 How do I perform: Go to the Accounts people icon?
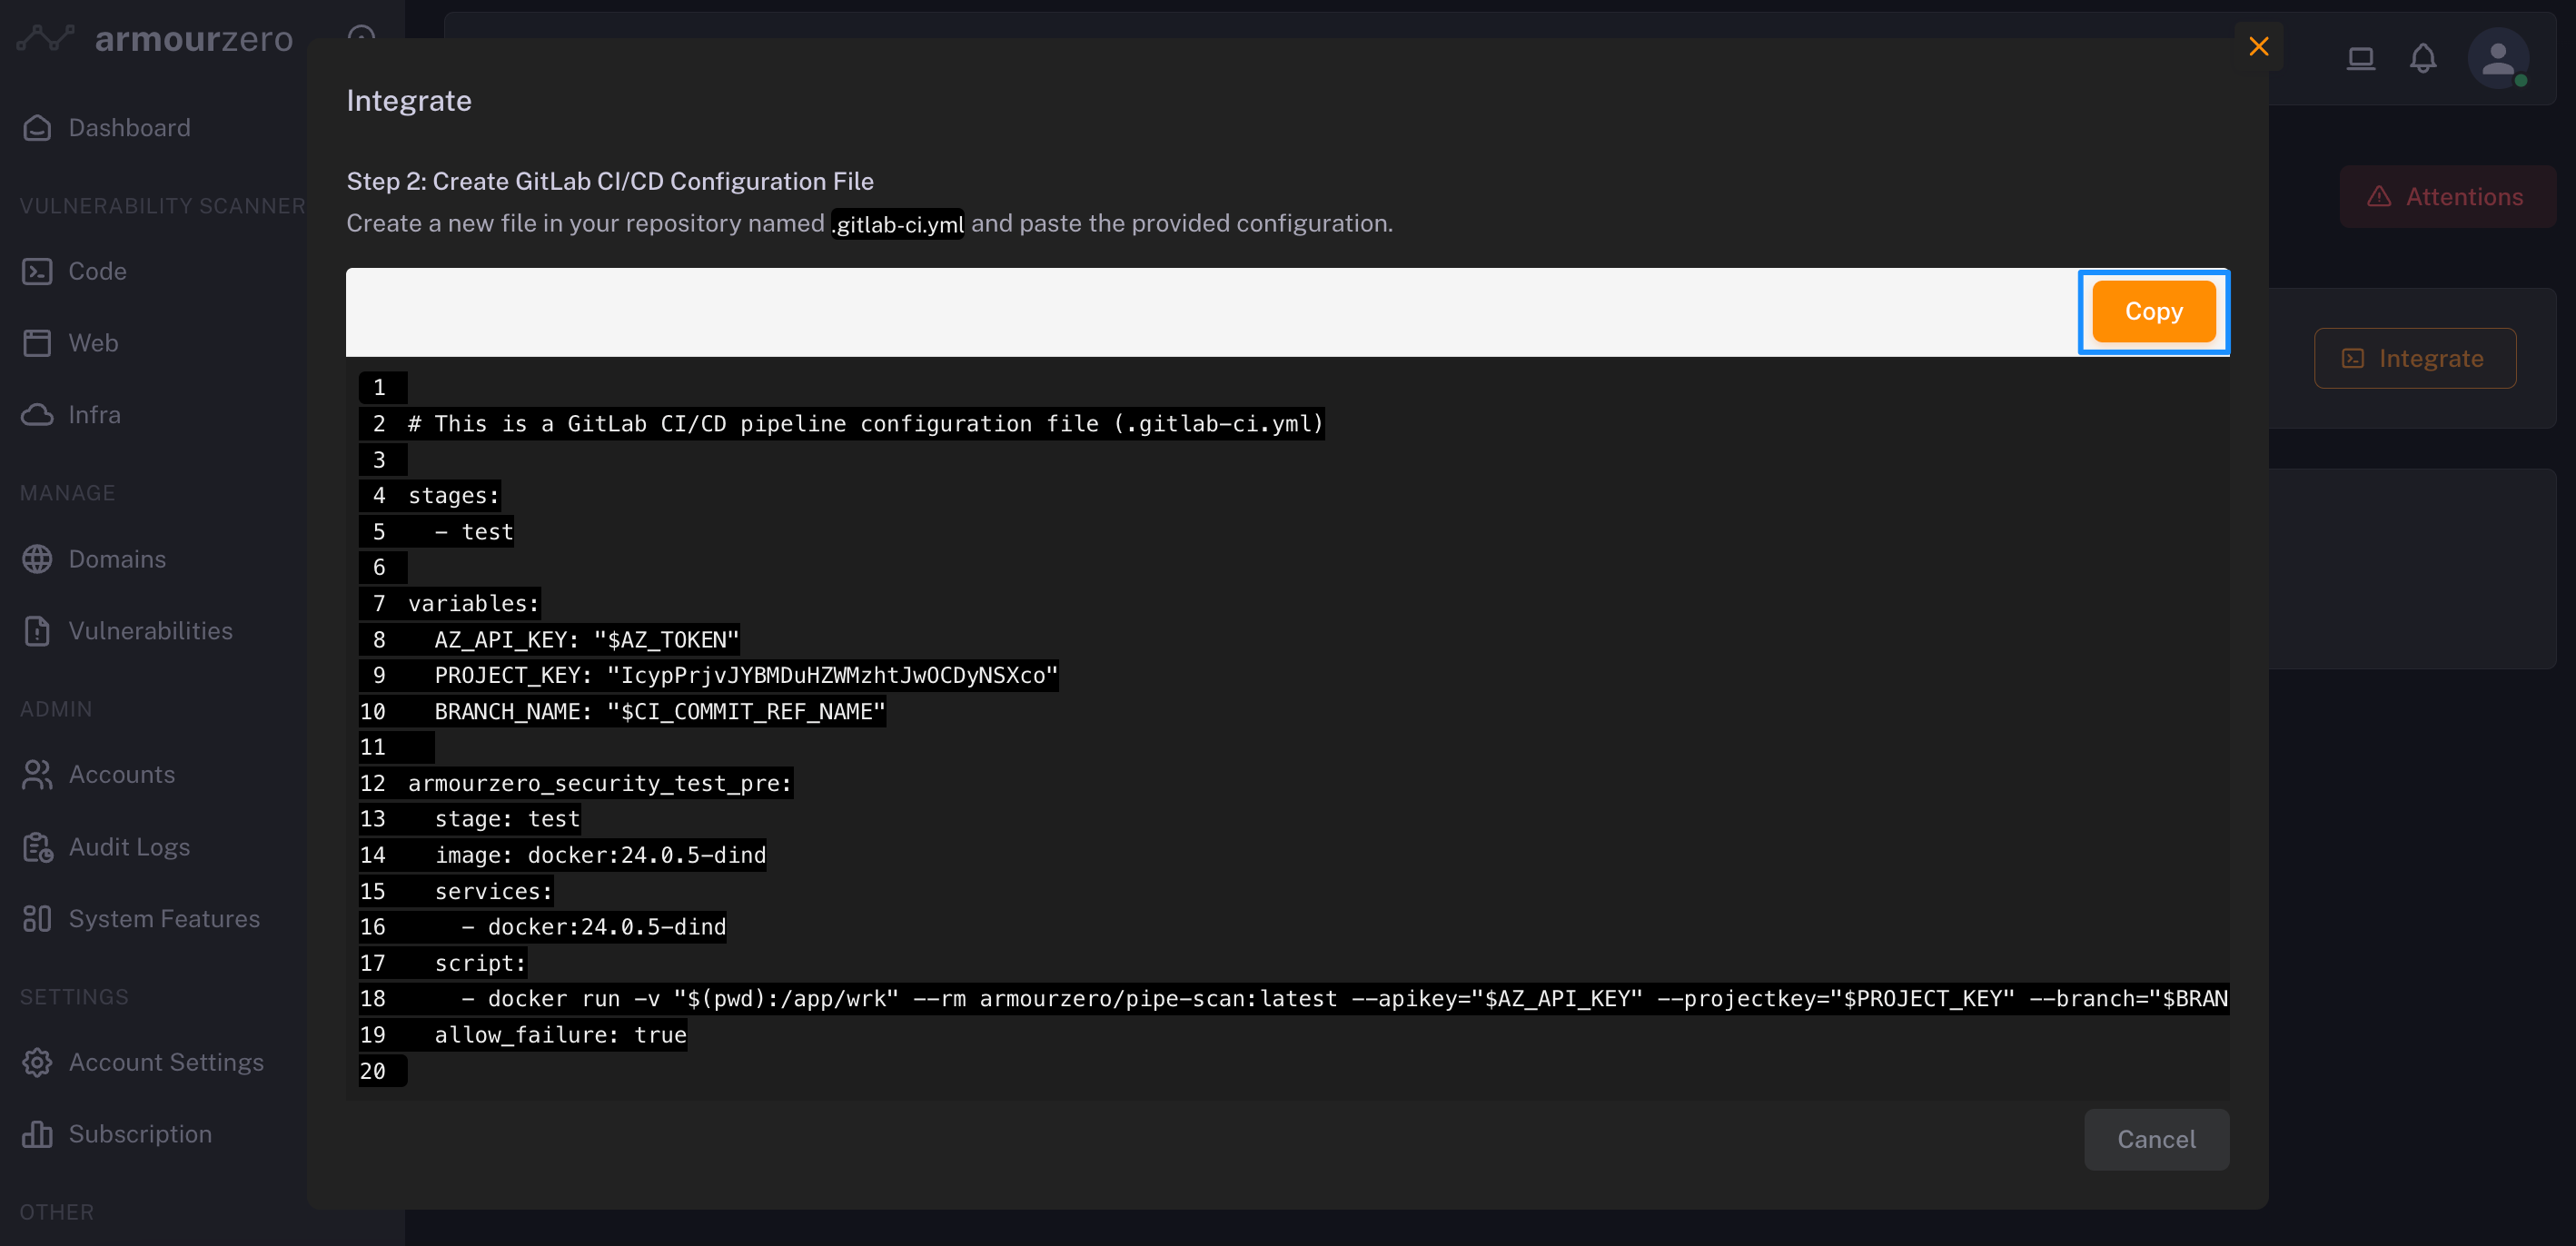click(x=37, y=775)
